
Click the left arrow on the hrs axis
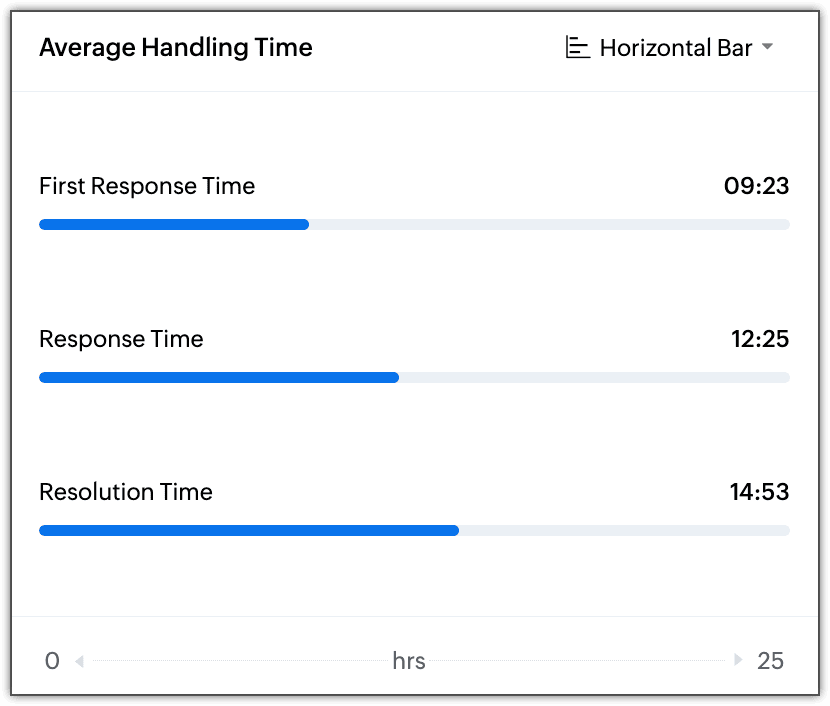click(80, 661)
